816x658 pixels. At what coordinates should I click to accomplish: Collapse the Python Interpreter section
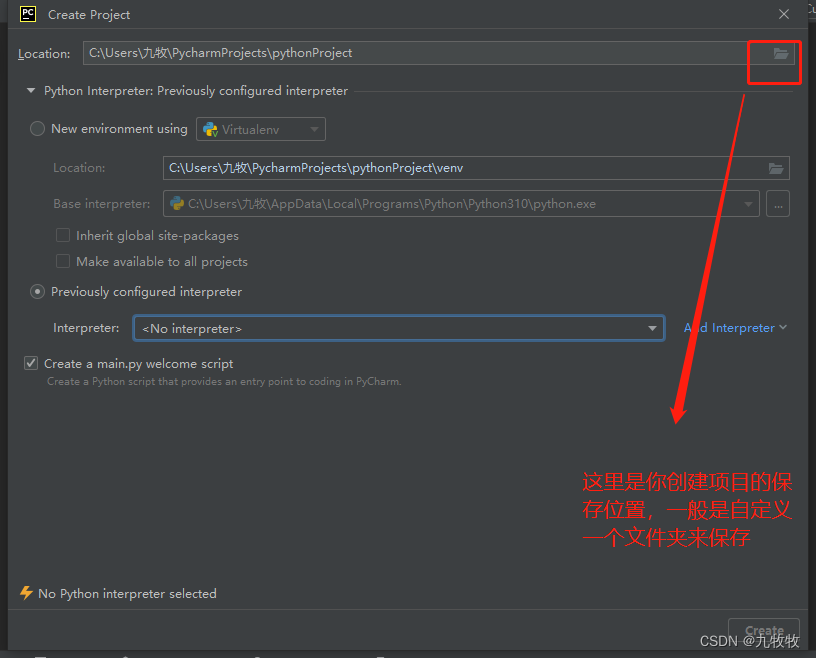[x=31, y=91]
